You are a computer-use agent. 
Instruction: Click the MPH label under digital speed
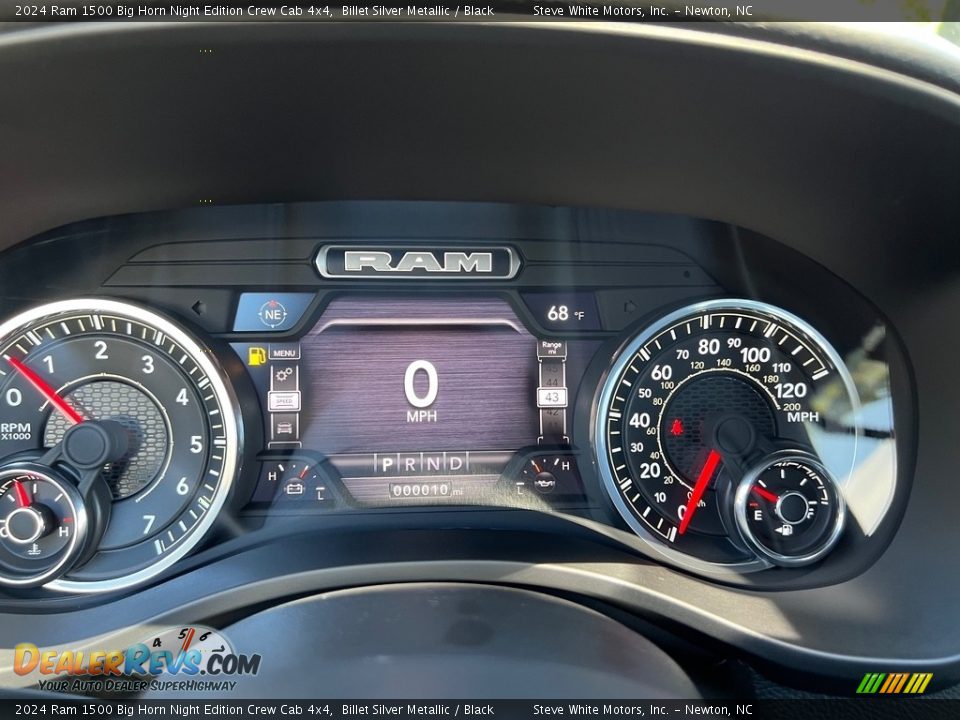421,416
